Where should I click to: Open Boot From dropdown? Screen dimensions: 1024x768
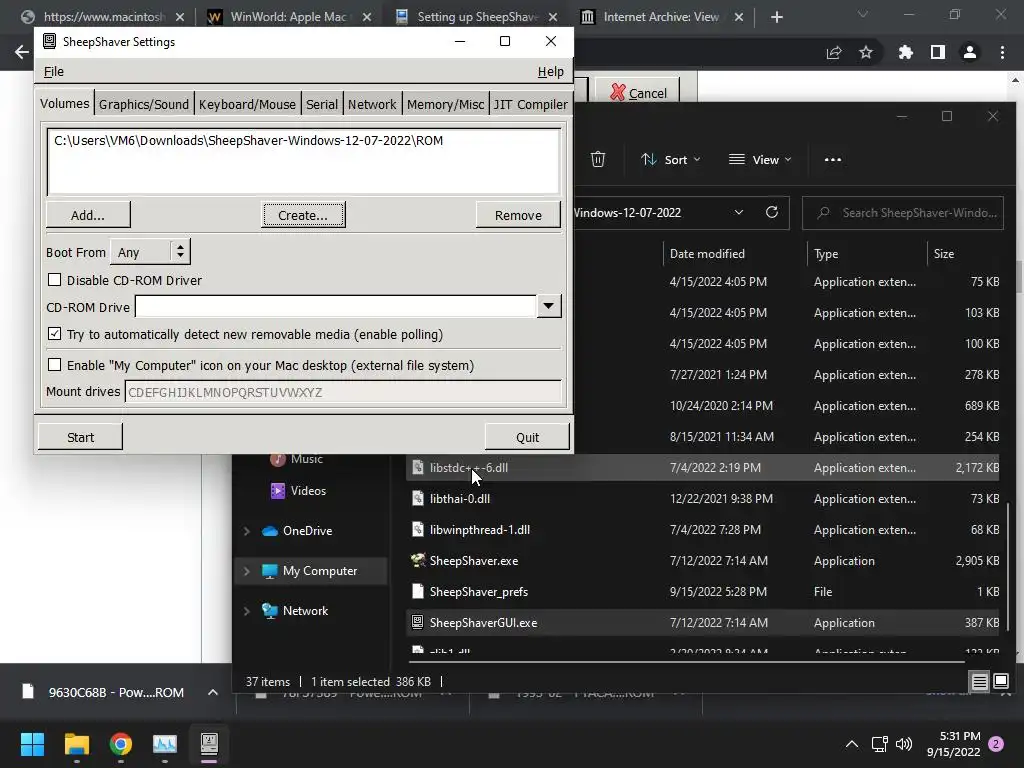coord(150,252)
